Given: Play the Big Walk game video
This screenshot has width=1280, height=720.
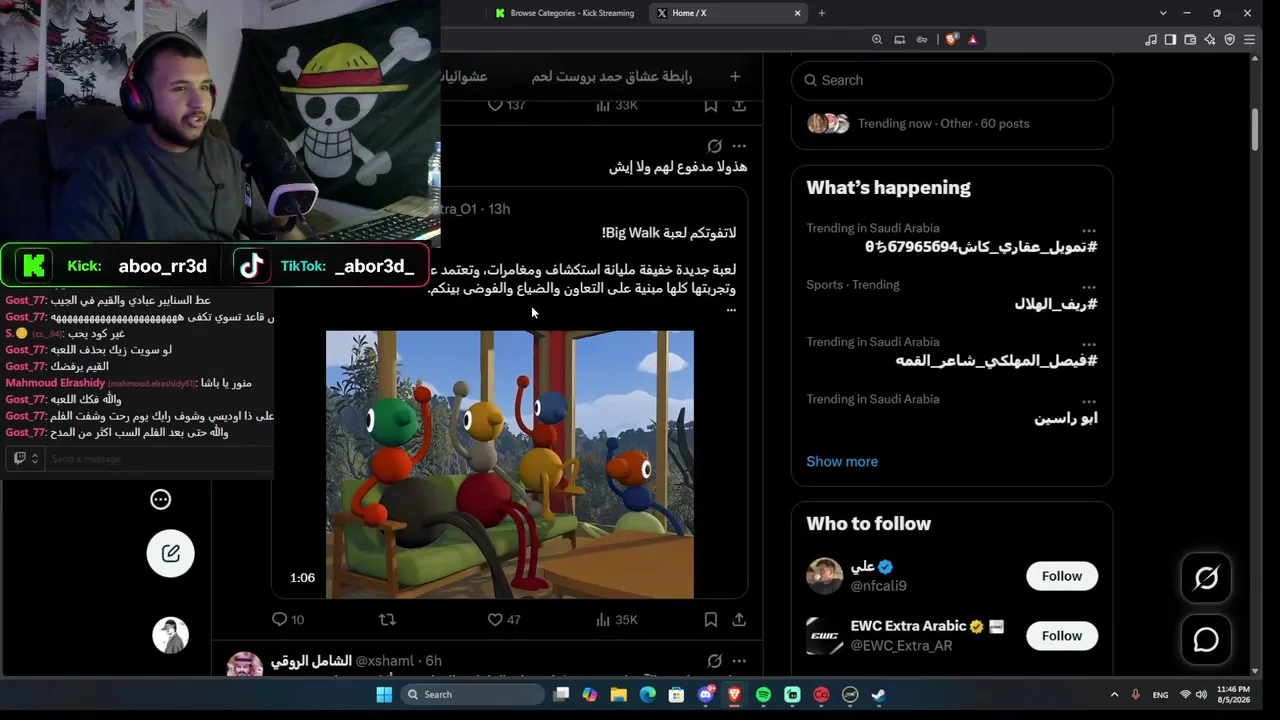Looking at the screenshot, I should (510, 465).
